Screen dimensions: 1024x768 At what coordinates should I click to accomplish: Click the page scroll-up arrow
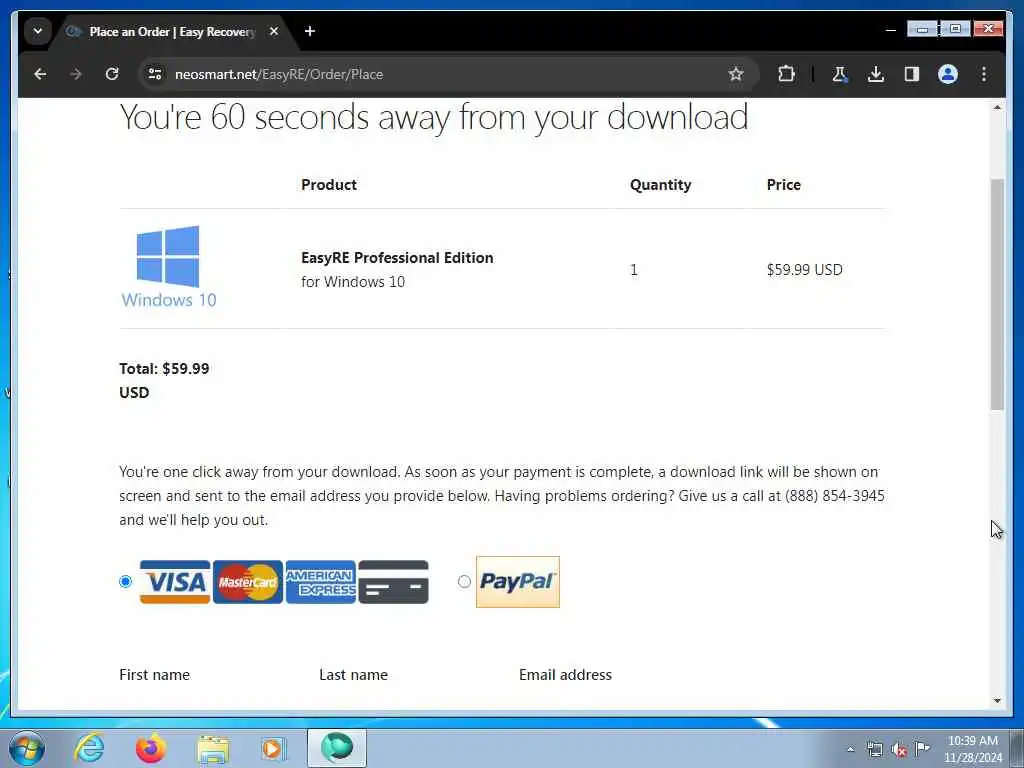[997, 108]
